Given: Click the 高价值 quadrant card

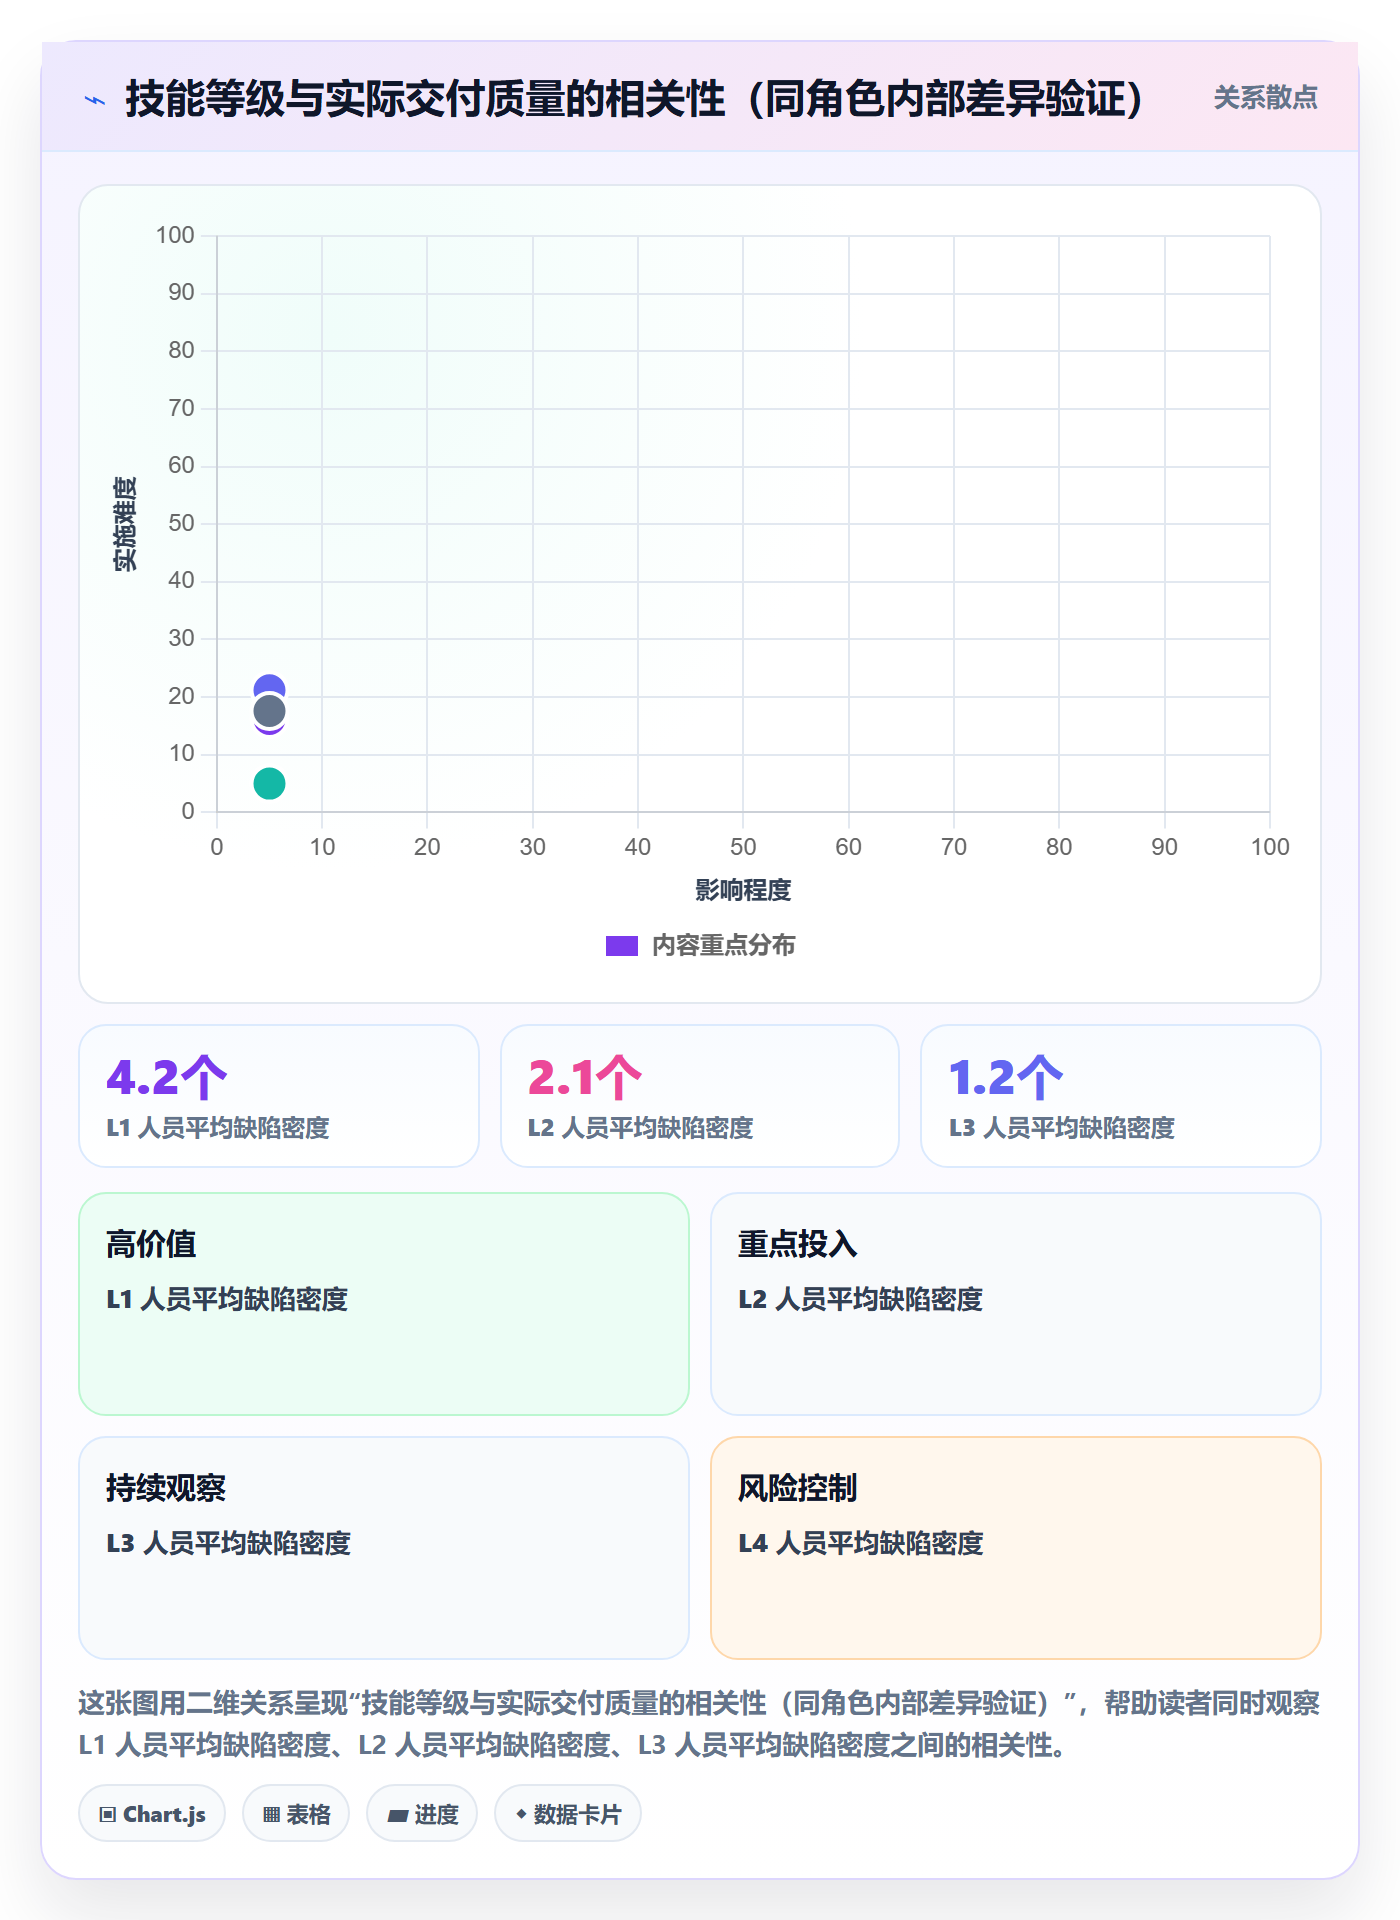Looking at the screenshot, I should click(384, 1304).
